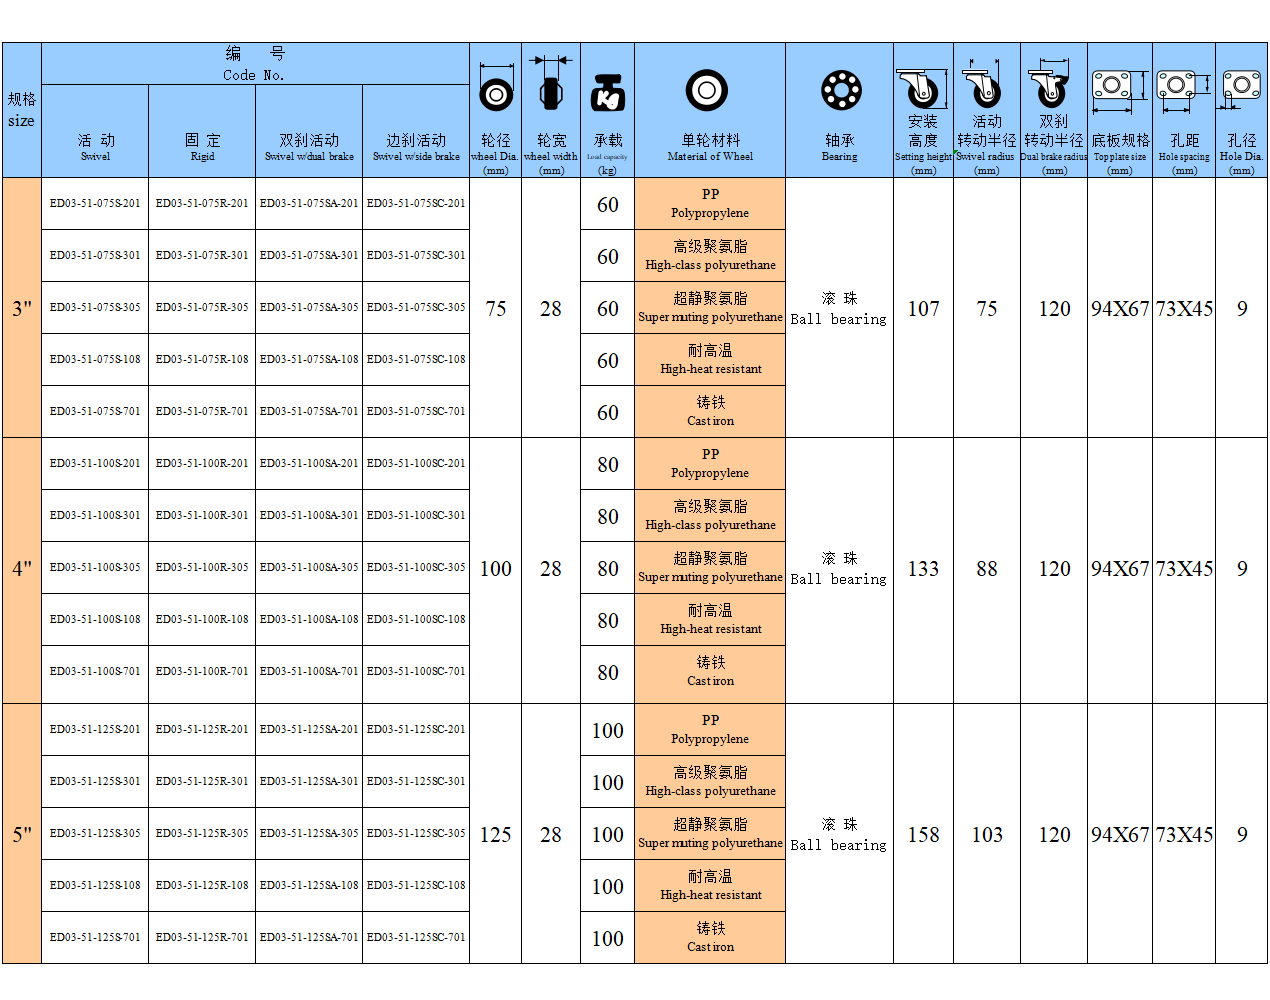Click load capacity 80 beside ED03-51-100S-201
This screenshot has width=1270, height=1000.
(608, 465)
